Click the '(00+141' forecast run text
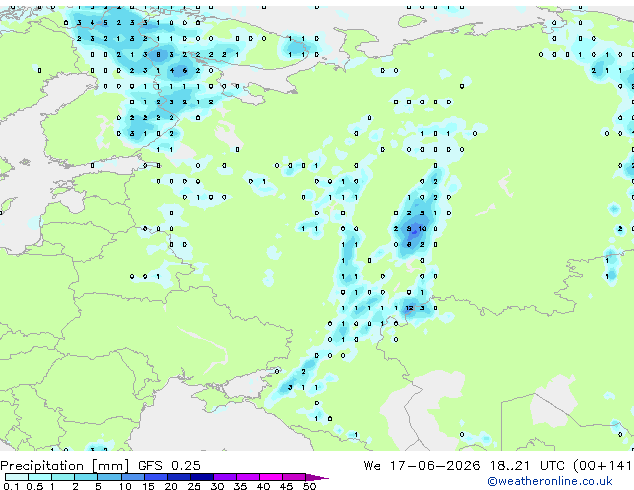This screenshot has height=490, width=634. [x=602, y=466]
